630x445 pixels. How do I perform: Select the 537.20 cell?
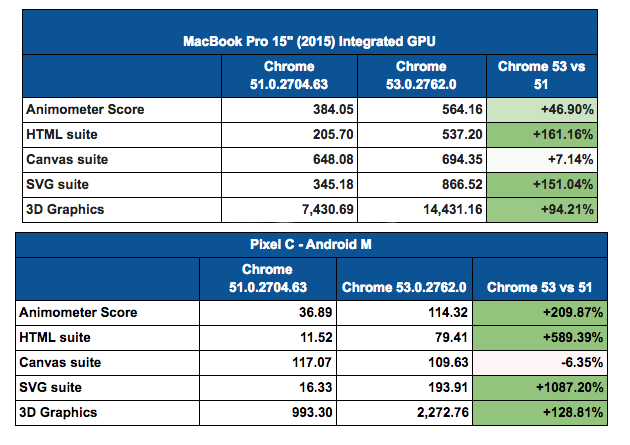pos(421,135)
